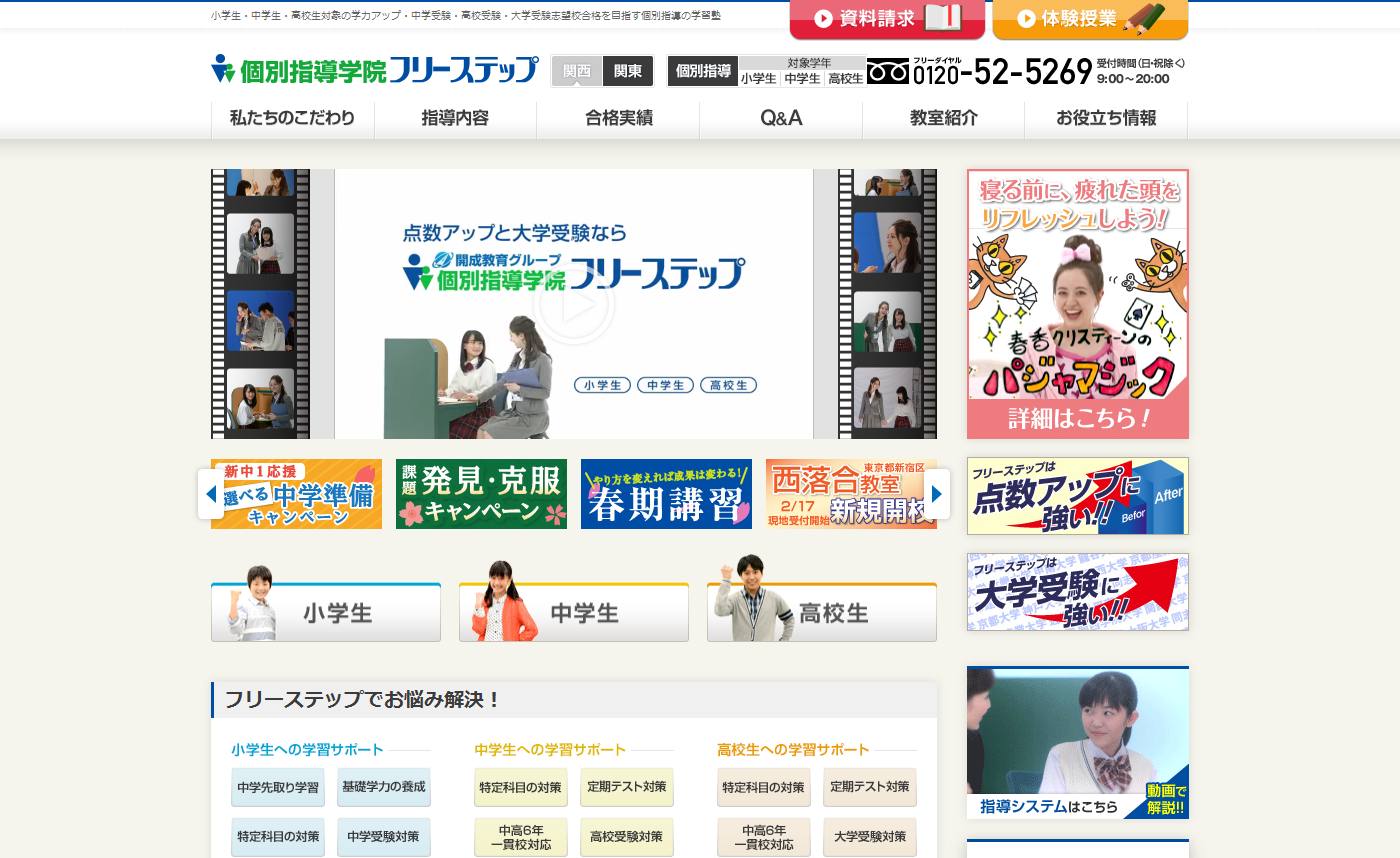
Task: Click 高校受験対策 button
Action: point(627,837)
